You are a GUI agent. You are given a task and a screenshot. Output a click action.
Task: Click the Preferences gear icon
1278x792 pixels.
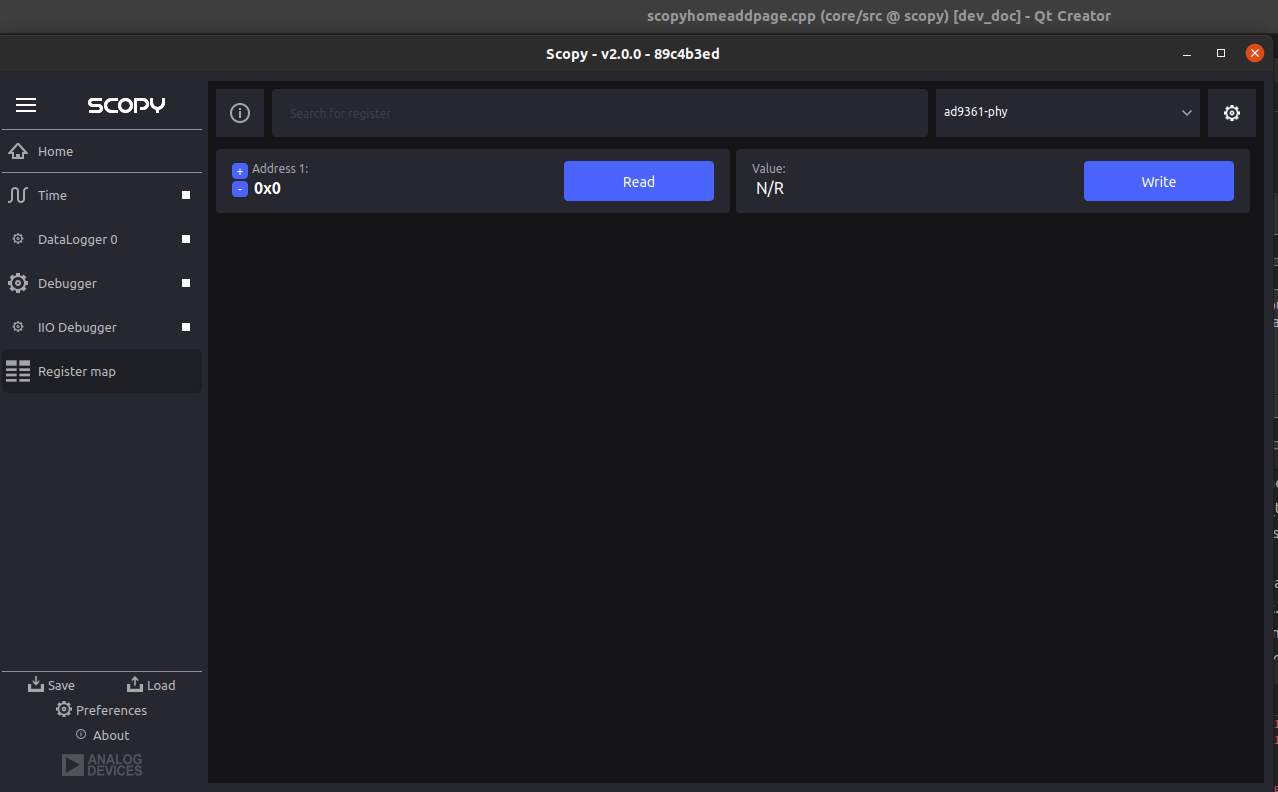pos(64,709)
